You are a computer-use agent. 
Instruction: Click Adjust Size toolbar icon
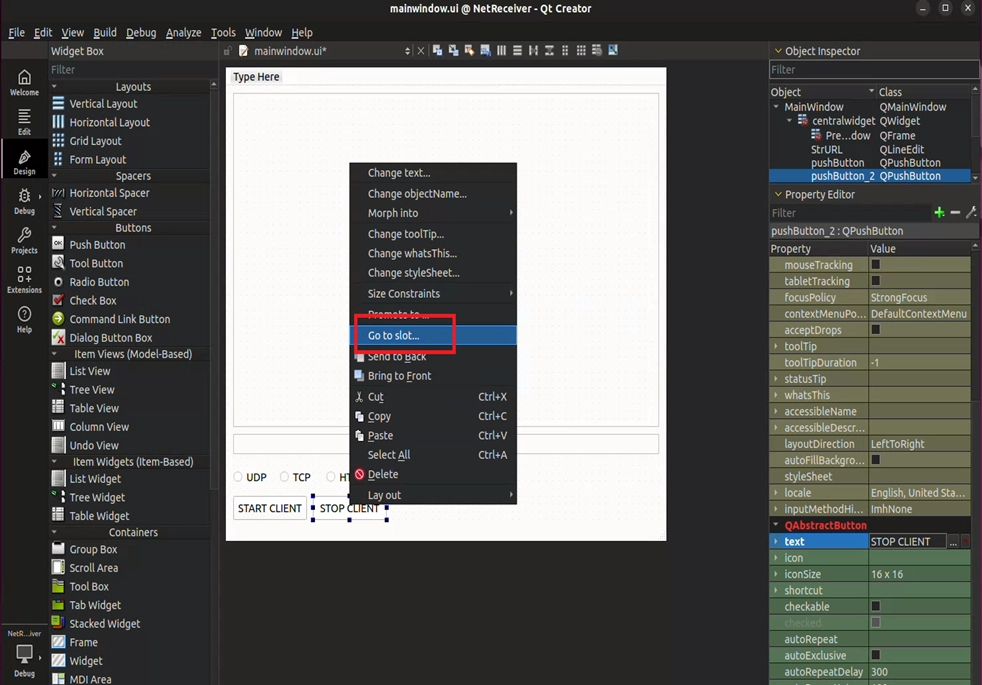(613, 51)
